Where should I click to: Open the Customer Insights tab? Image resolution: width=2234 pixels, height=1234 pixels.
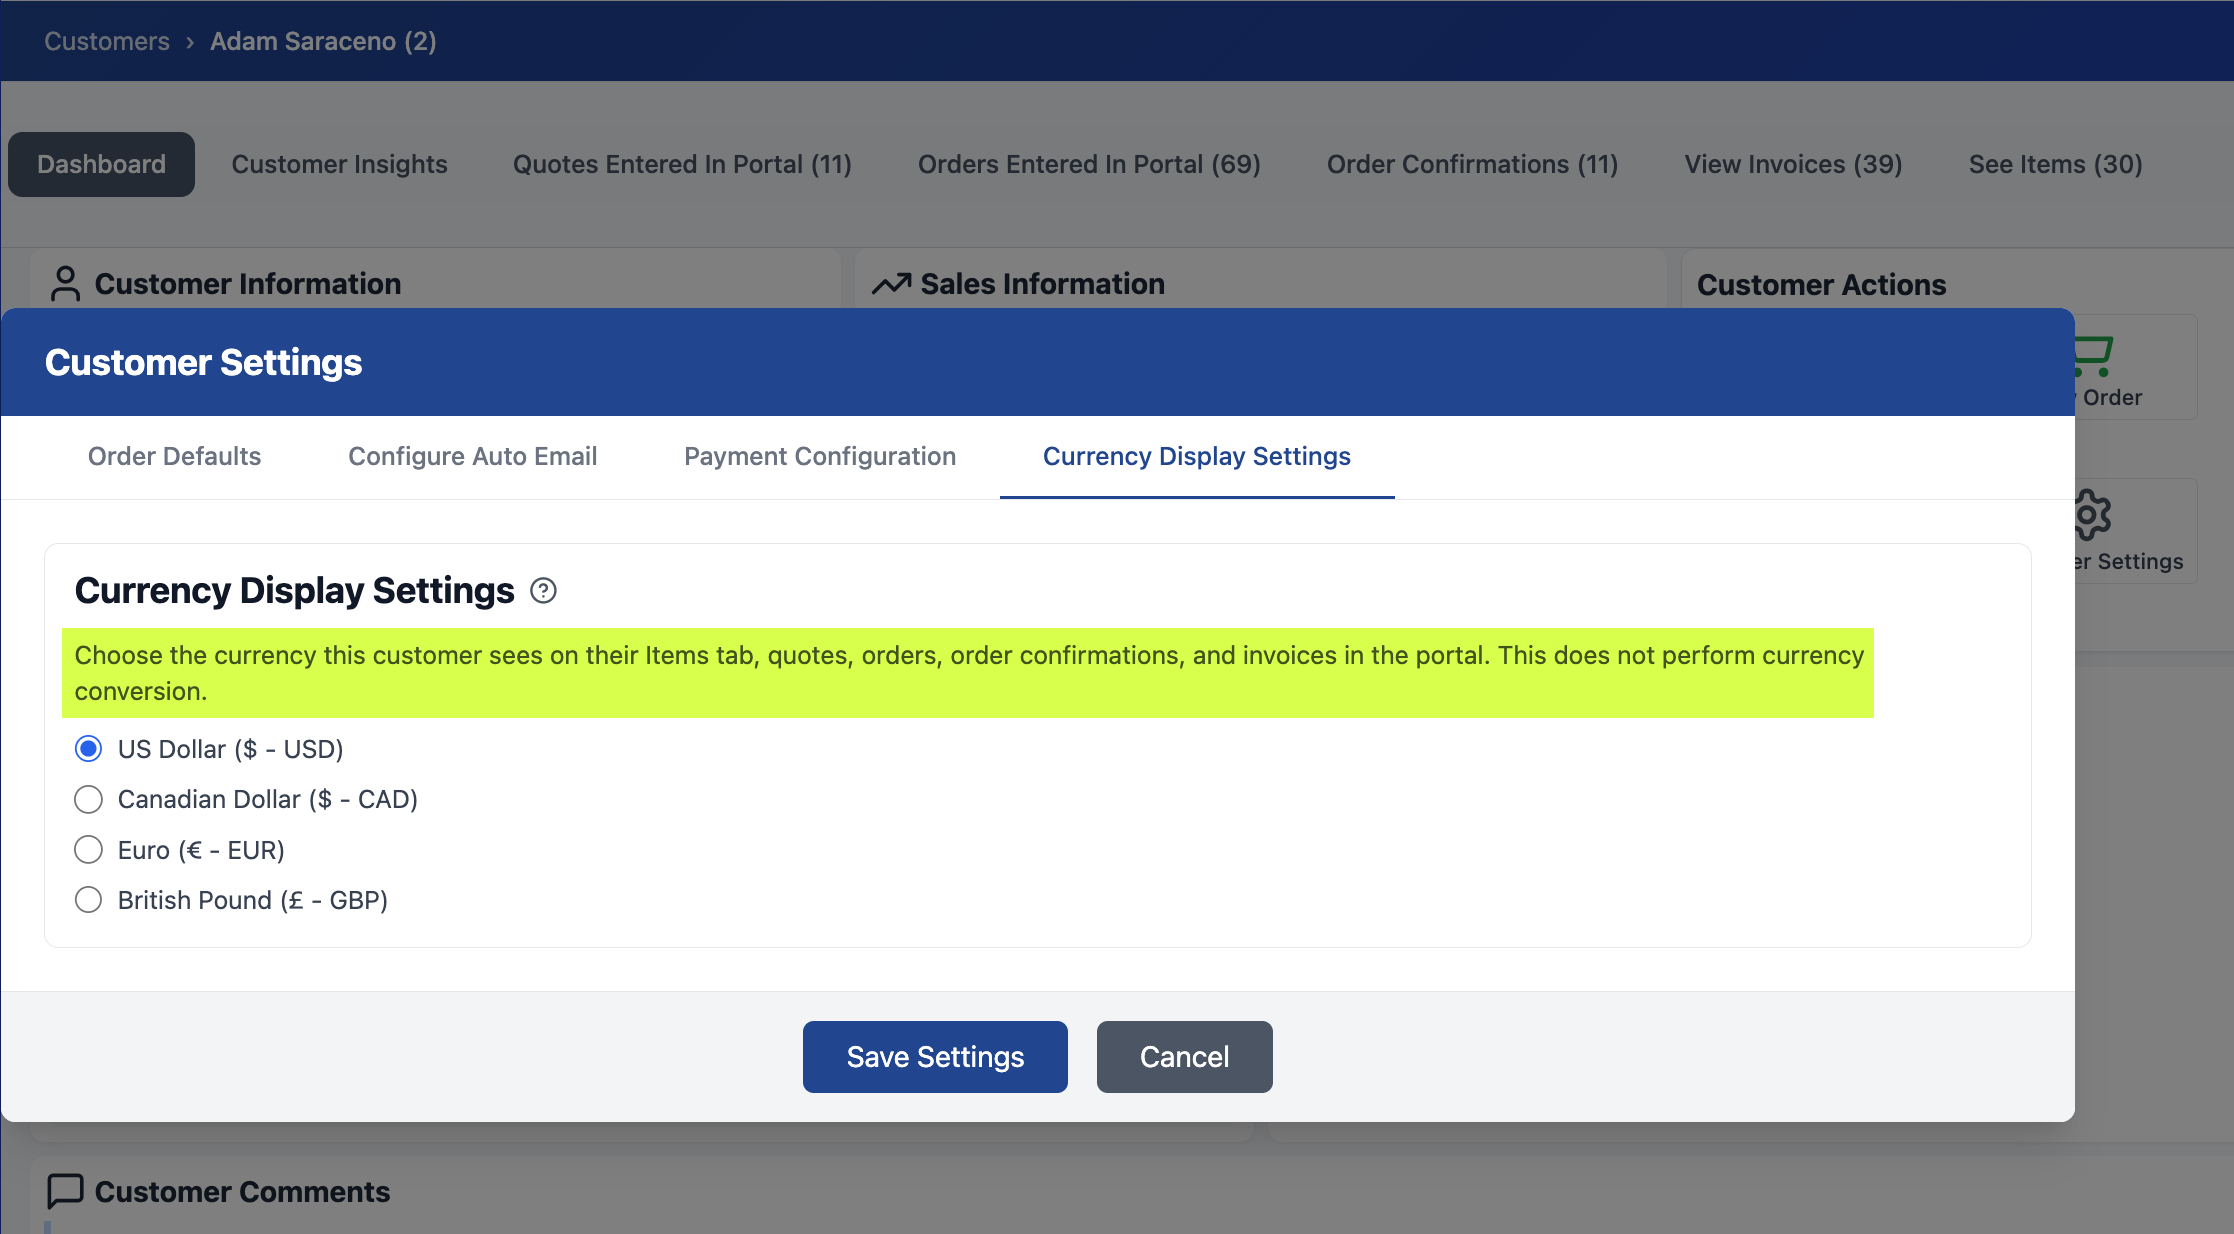tap(339, 164)
